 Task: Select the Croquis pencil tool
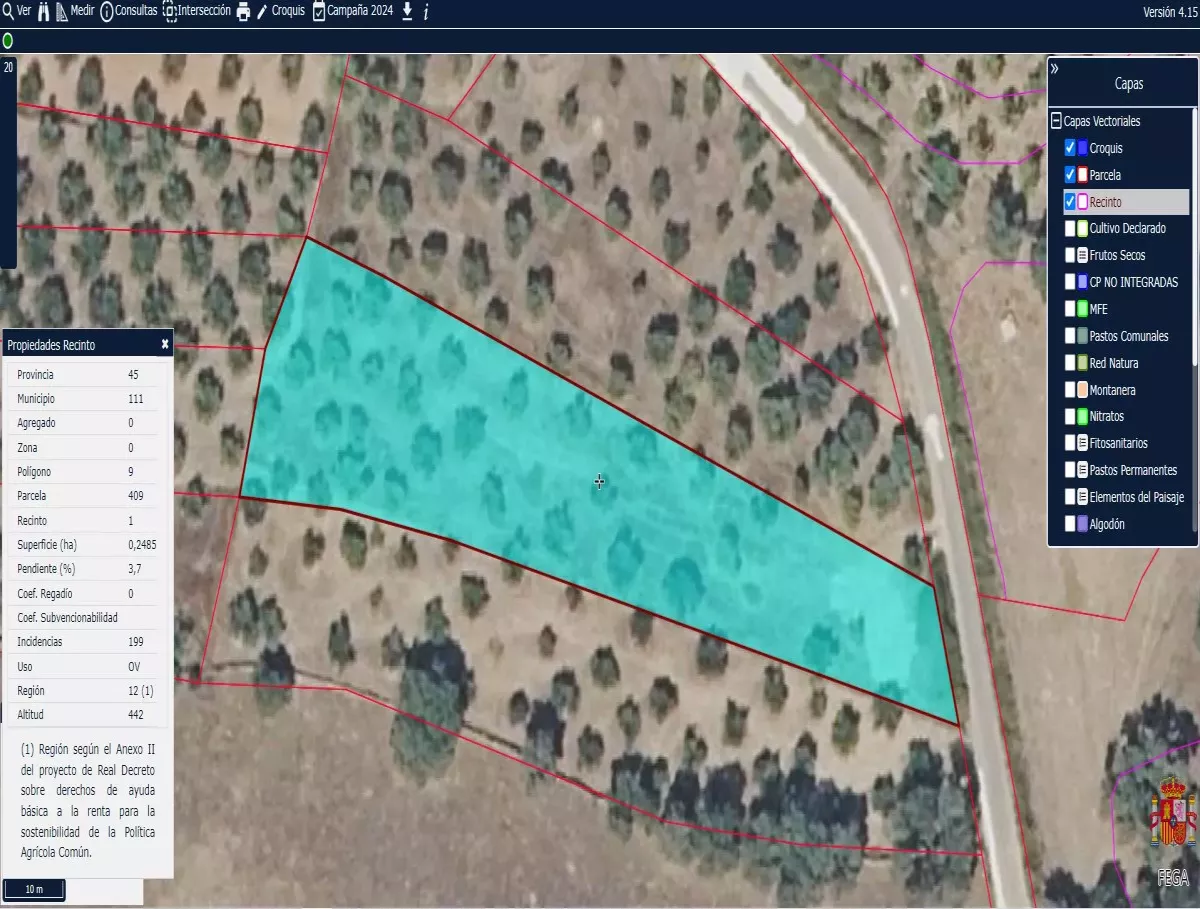coord(263,12)
